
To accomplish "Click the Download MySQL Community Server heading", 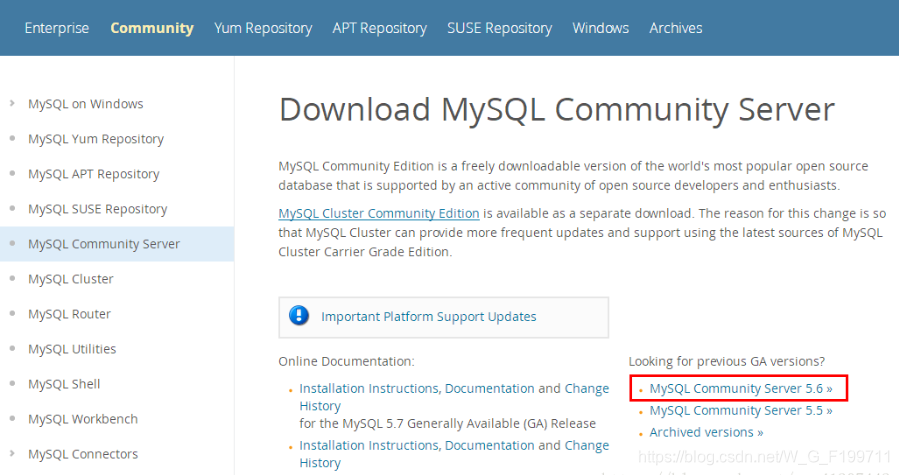I will click(x=556, y=110).
